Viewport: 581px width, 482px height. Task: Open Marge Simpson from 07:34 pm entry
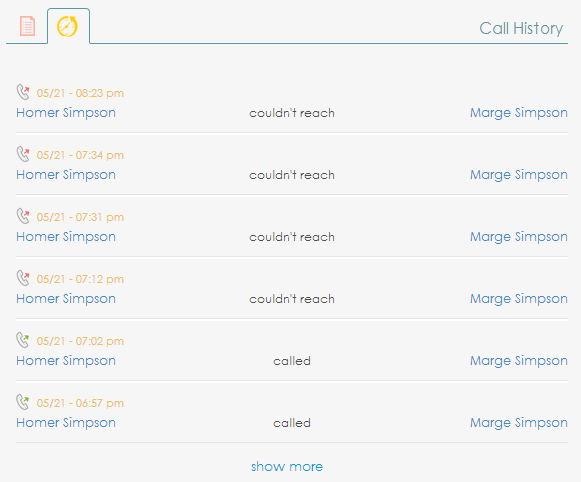tap(519, 174)
